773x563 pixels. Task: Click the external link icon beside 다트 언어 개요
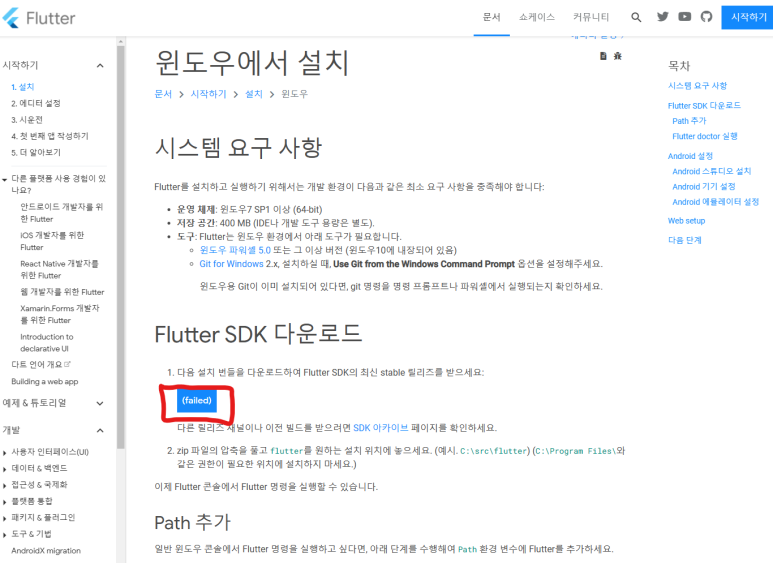pyautogui.click(x=68, y=364)
